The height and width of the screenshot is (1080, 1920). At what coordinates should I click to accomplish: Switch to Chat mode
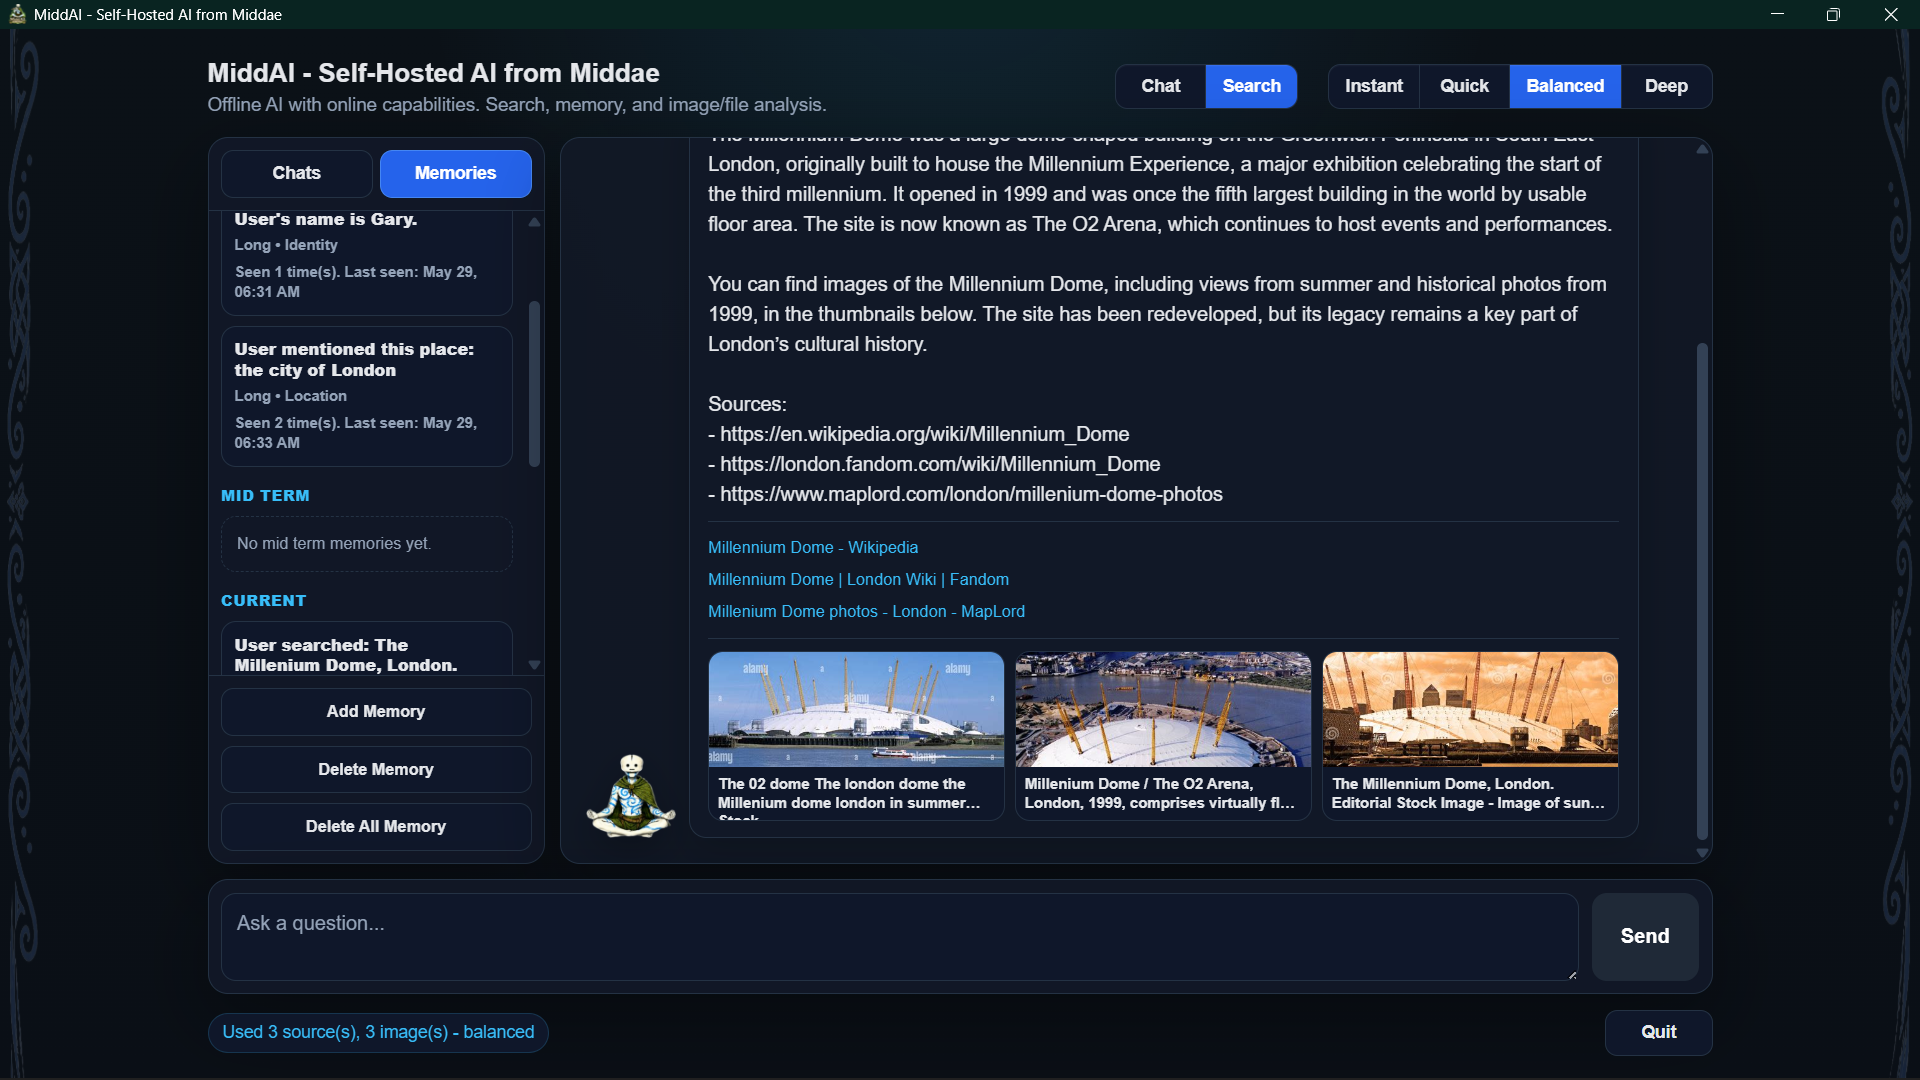(1160, 86)
